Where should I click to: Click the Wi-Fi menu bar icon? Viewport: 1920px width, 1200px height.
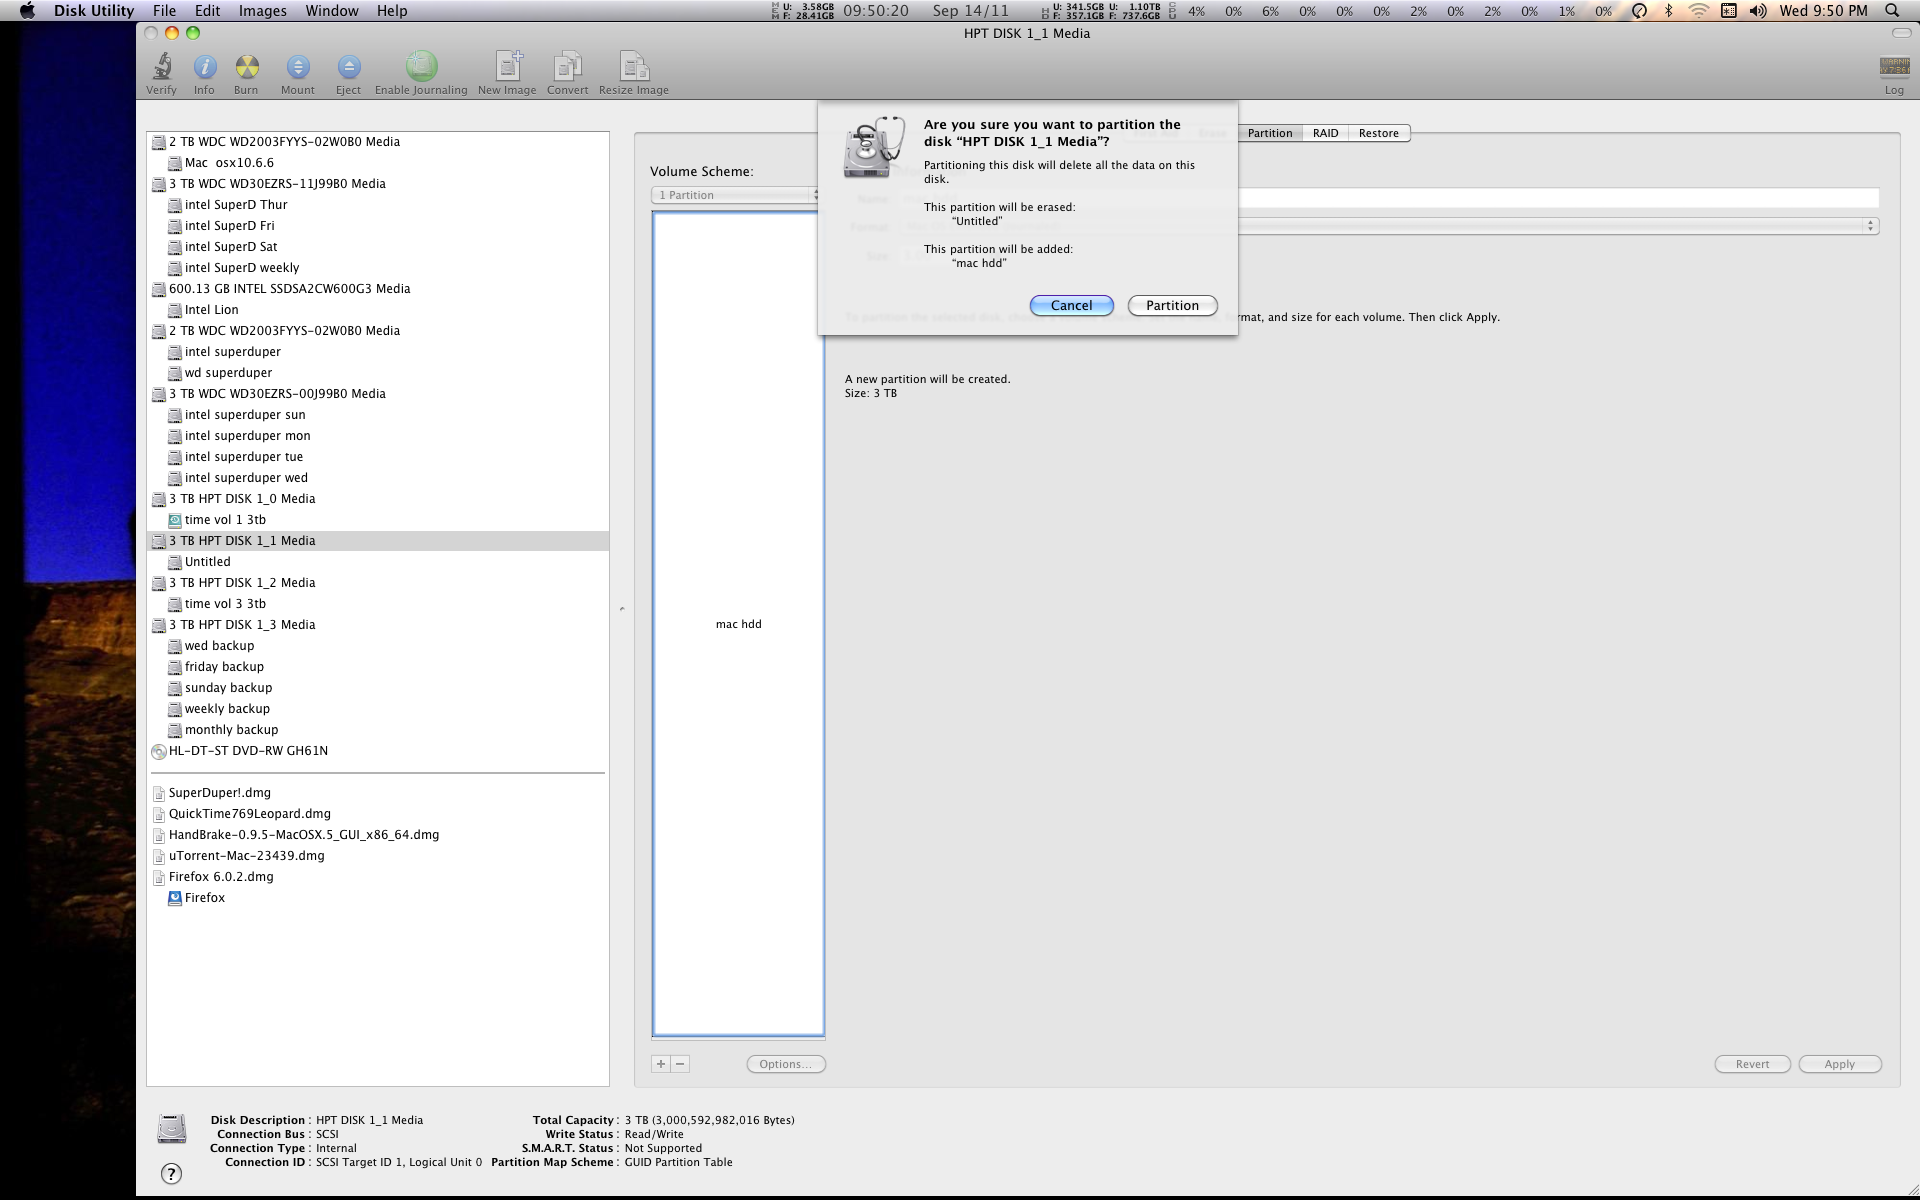[x=1698, y=11]
